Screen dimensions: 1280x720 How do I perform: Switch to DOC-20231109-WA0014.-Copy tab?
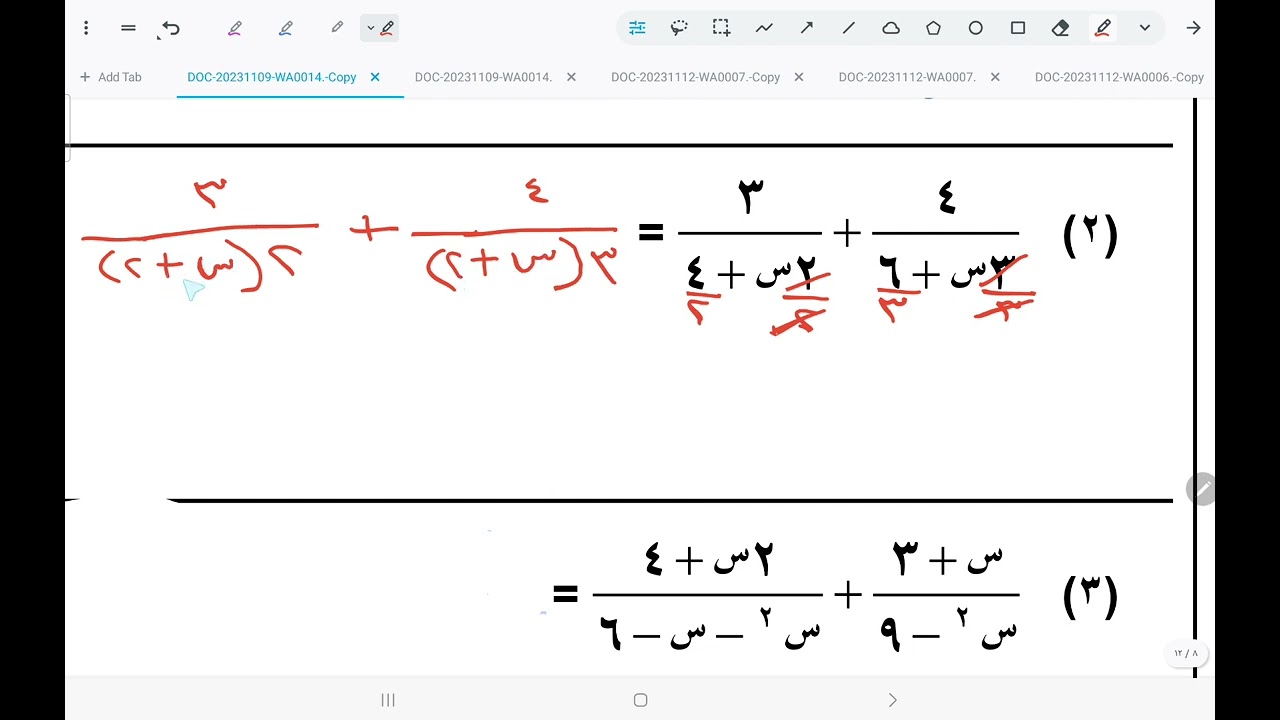pos(271,77)
